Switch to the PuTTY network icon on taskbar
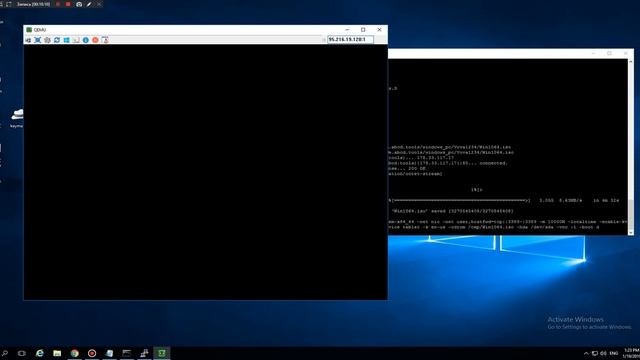 (x=144, y=353)
